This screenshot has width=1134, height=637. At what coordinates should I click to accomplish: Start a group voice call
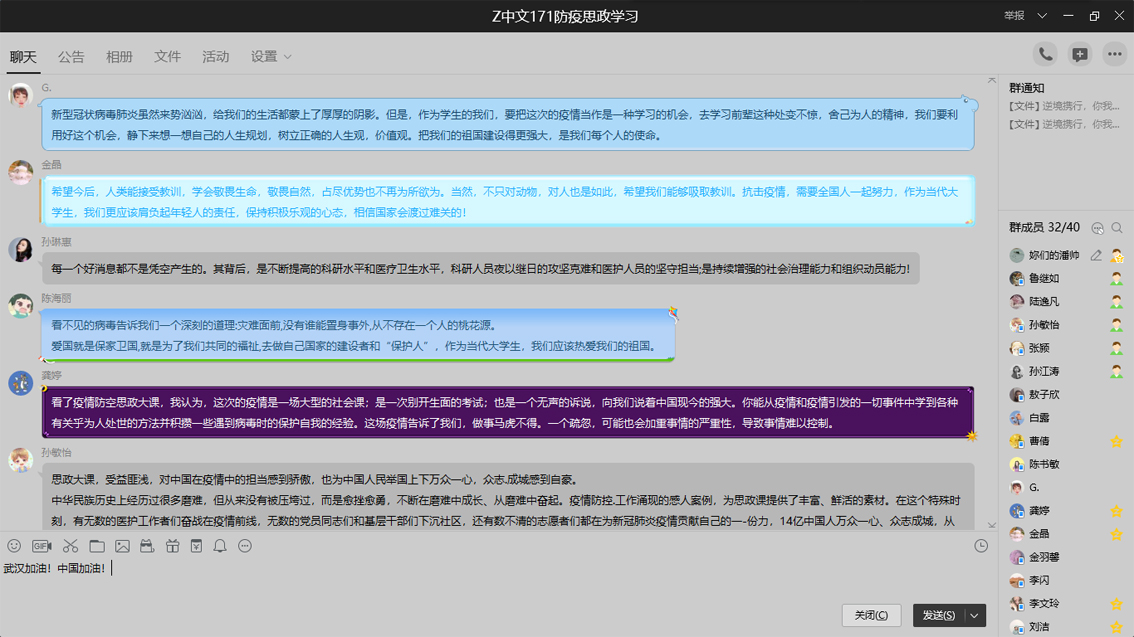tap(1045, 55)
